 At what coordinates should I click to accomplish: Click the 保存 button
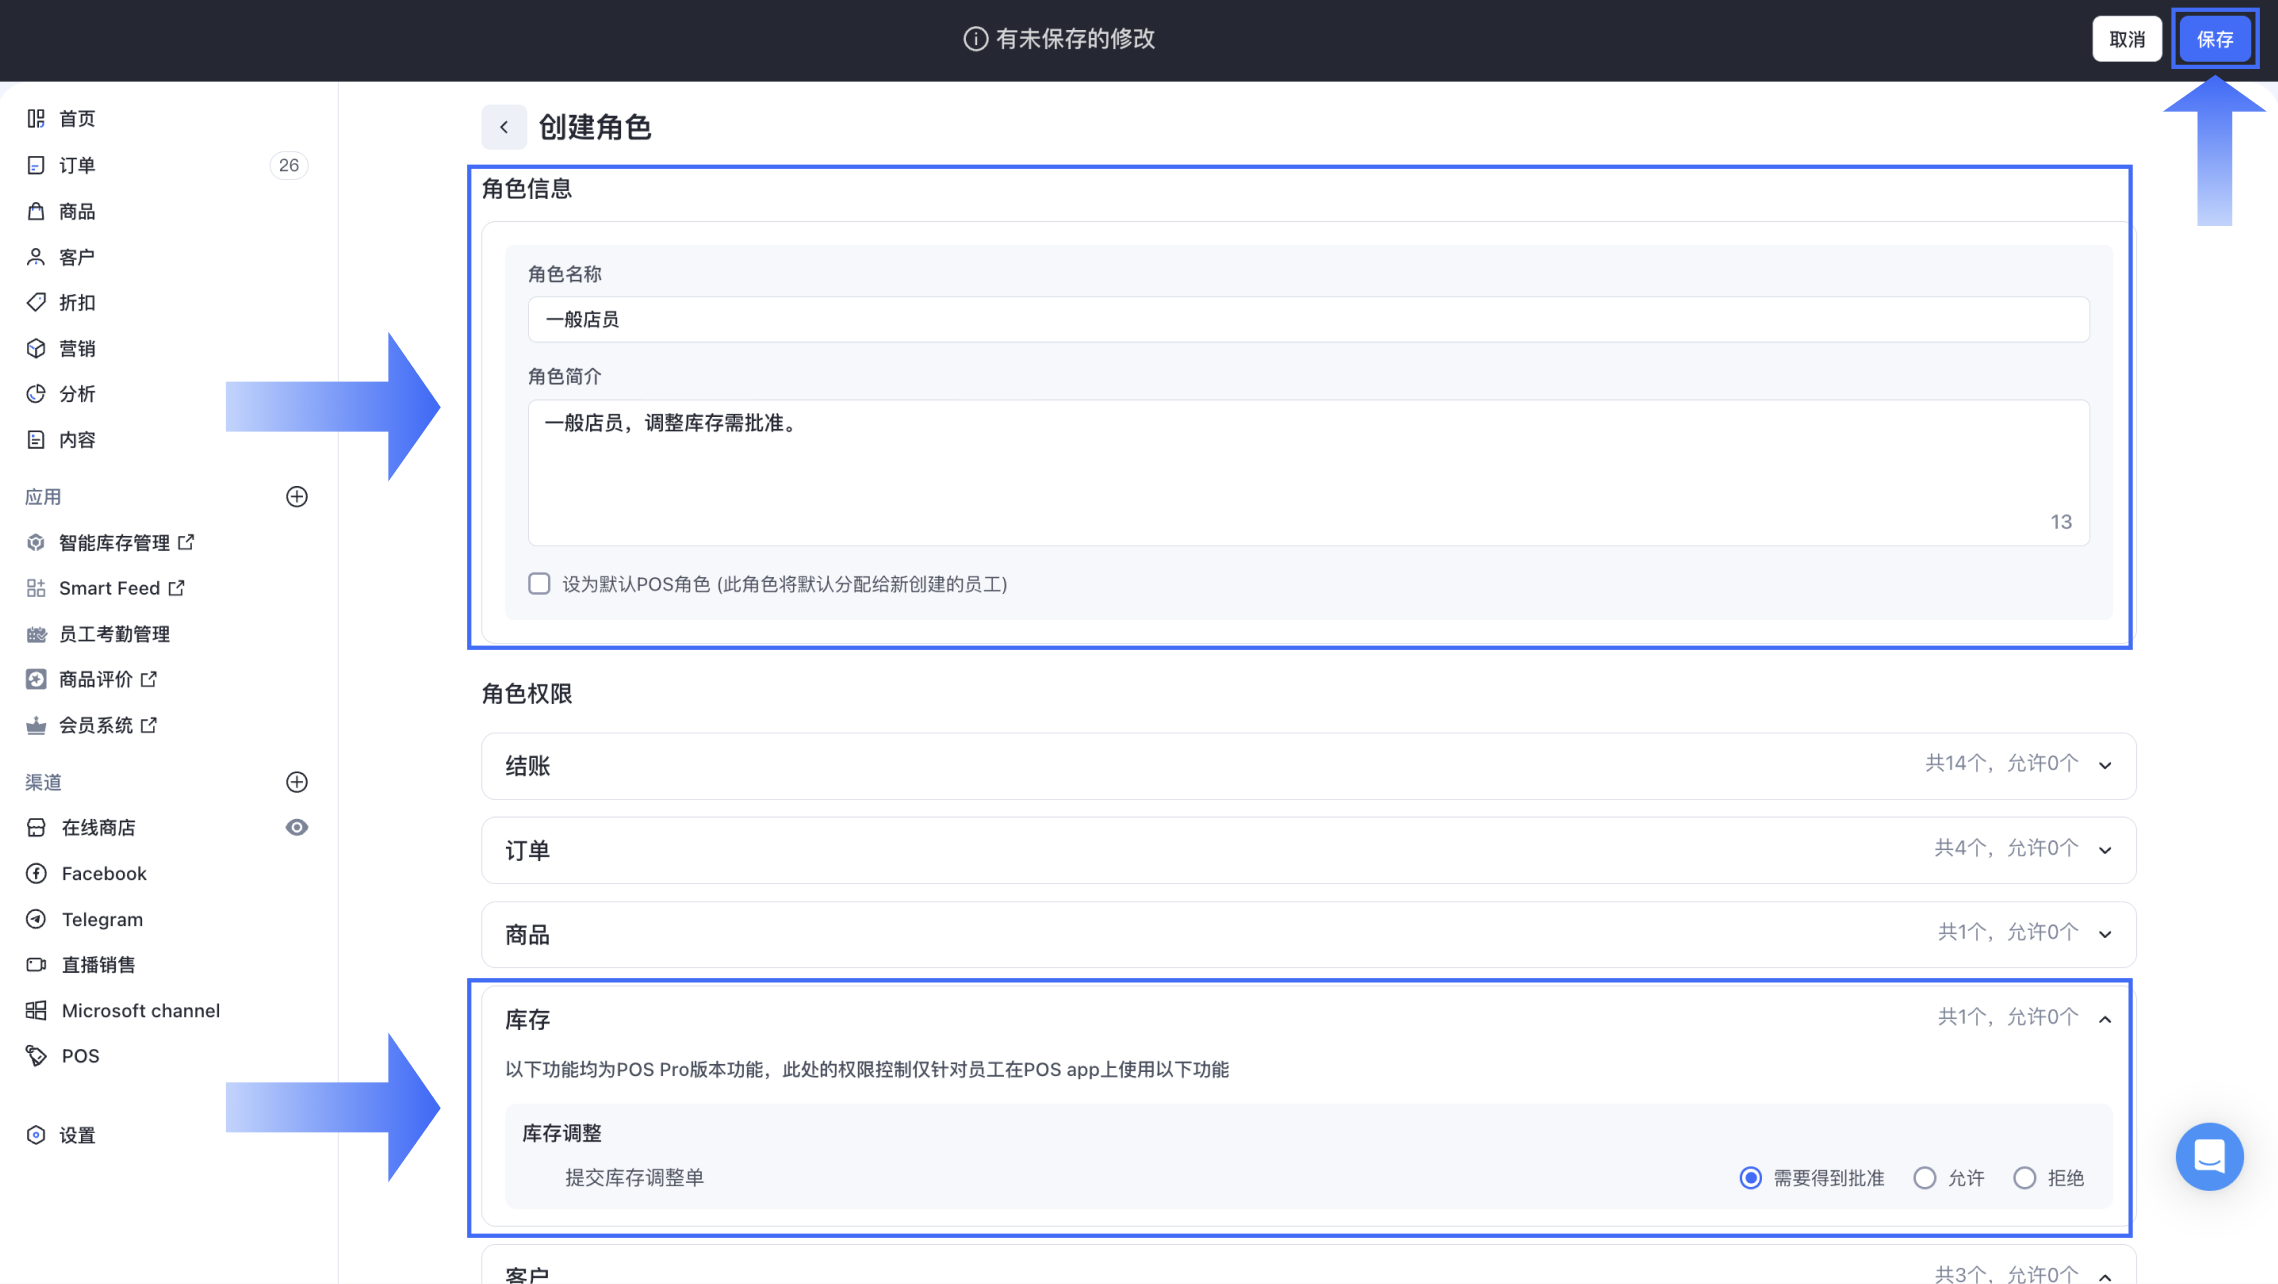[2214, 39]
